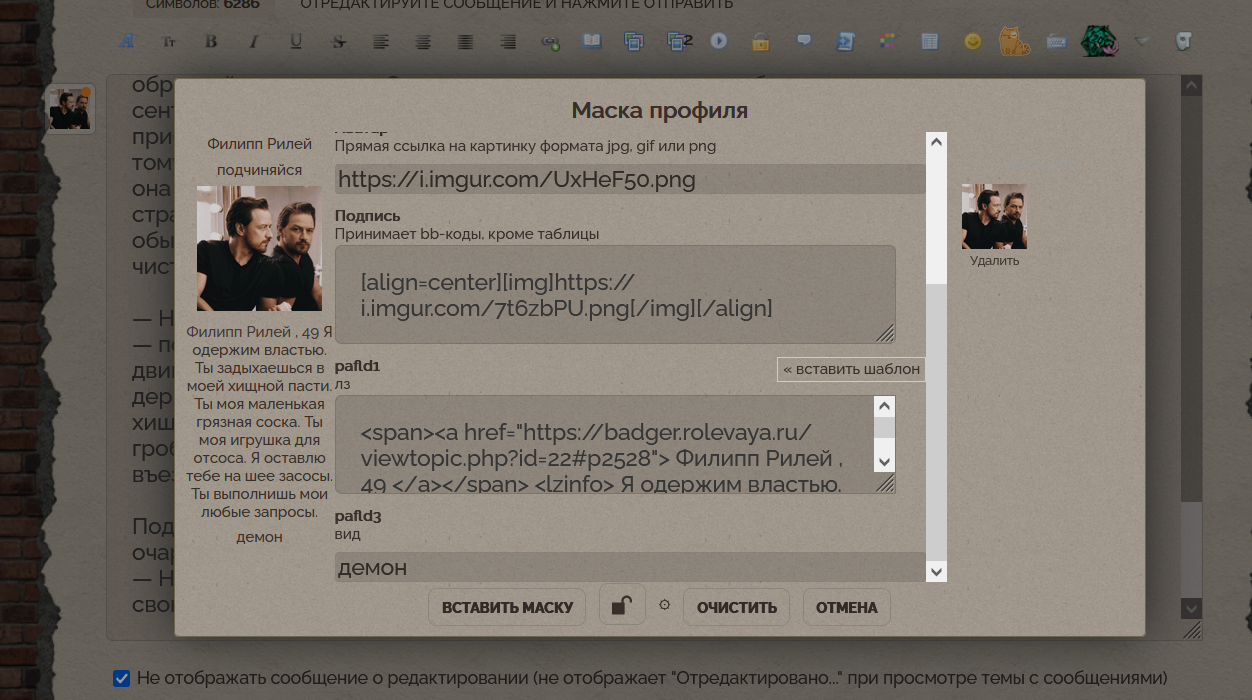Align text right
The height and width of the screenshot is (700, 1252).
point(508,42)
